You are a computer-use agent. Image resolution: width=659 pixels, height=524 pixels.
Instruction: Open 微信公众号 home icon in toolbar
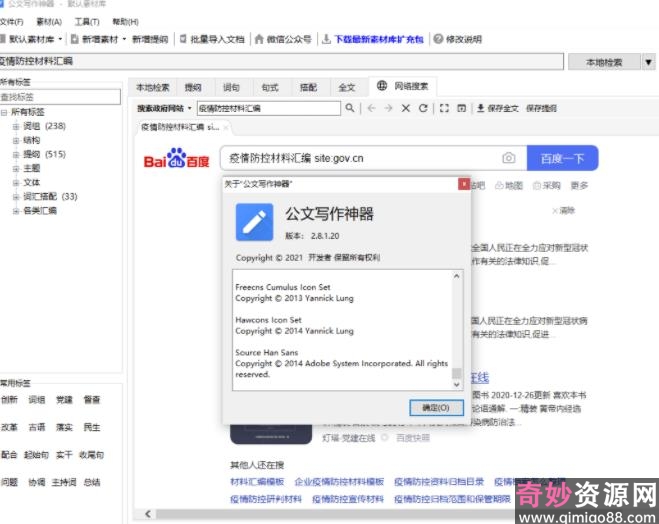pos(259,39)
